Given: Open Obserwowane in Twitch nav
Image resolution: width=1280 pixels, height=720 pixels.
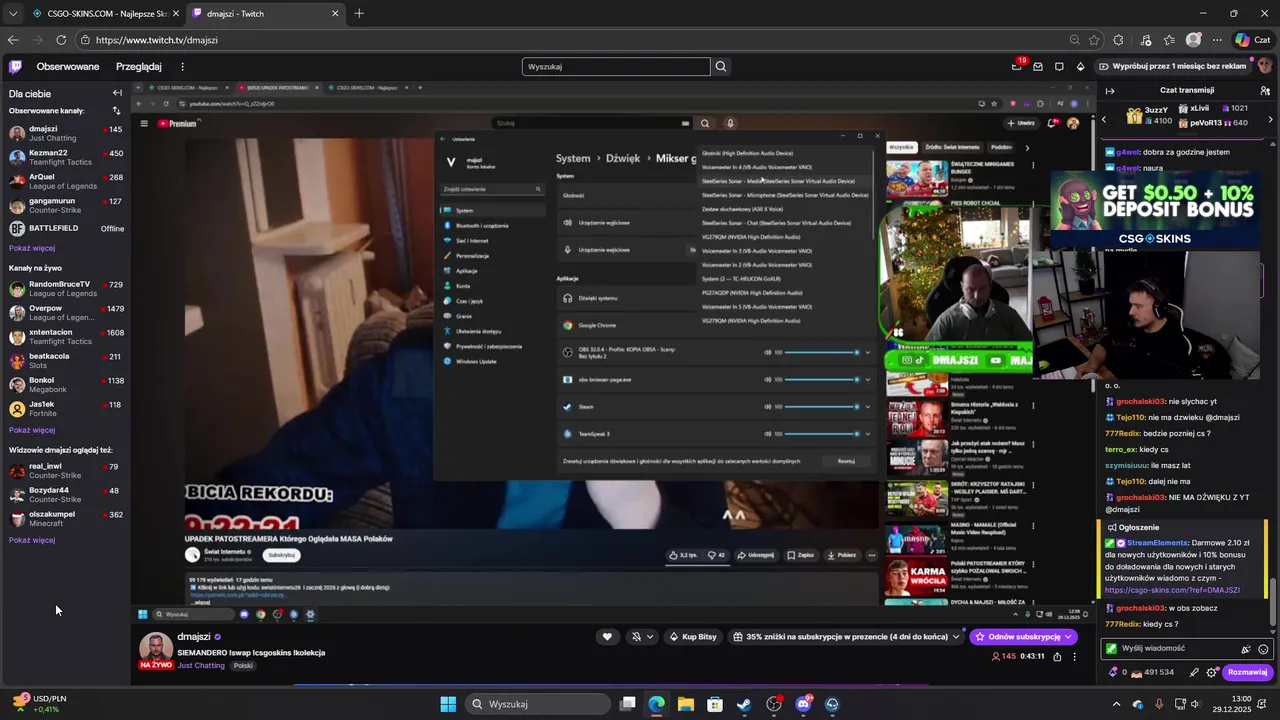Looking at the screenshot, I should [68, 67].
